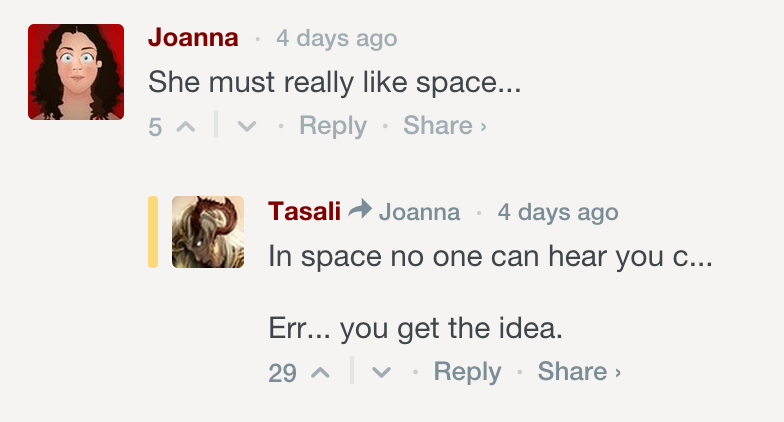Open the timestamp on Tasali's reply
The width and height of the screenshot is (784, 422).
(557, 212)
